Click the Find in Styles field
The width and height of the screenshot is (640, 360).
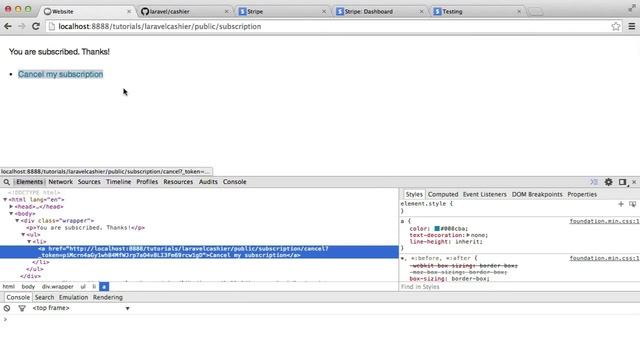(x=519, y=287)
